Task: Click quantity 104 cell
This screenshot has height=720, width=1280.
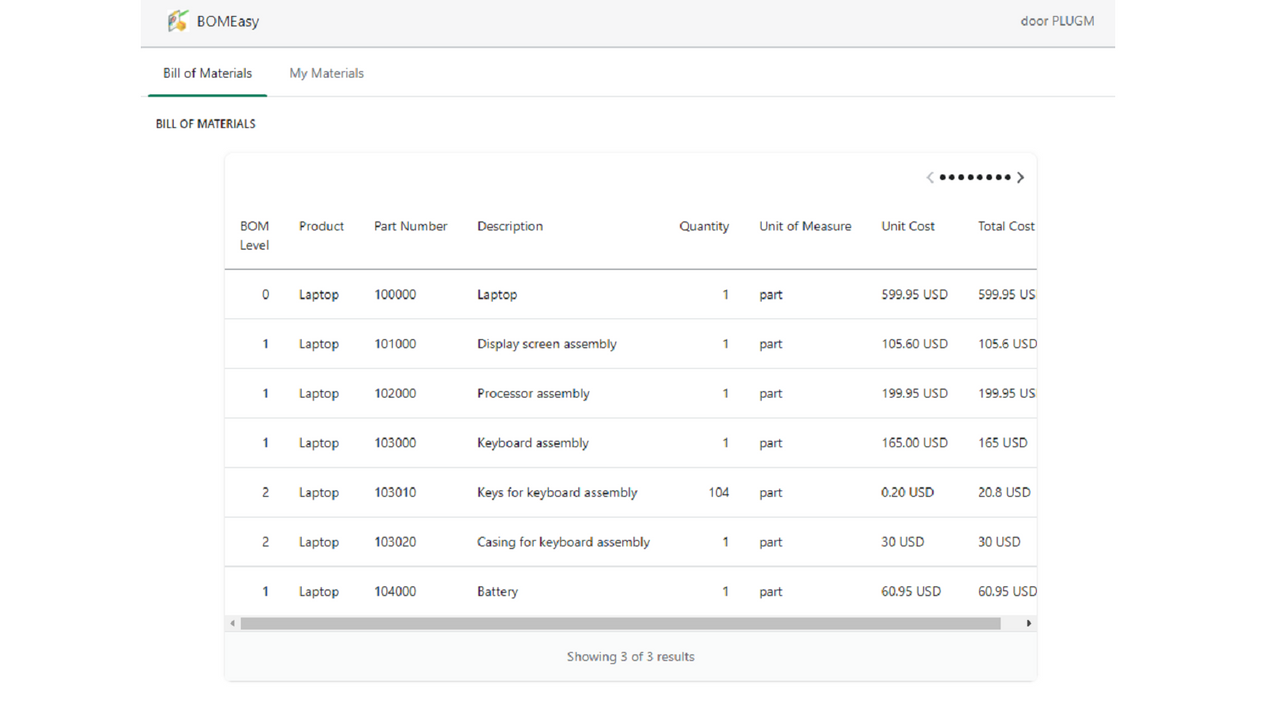Action: click(718, 493)
